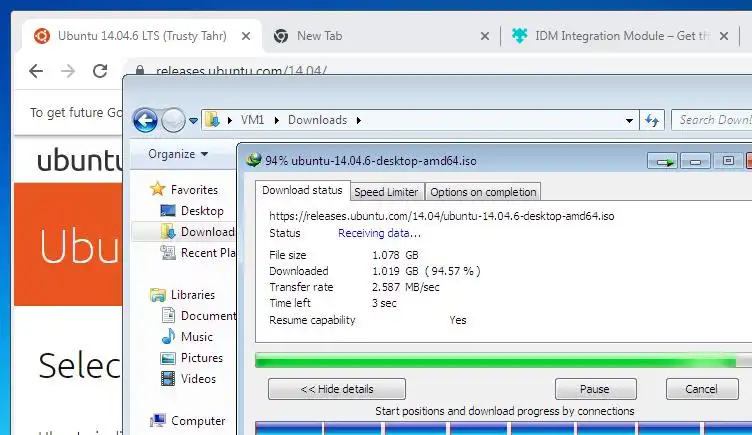752x435 pixels.
Task: Click the Search Downloads field
Action: tap(712, 120)
